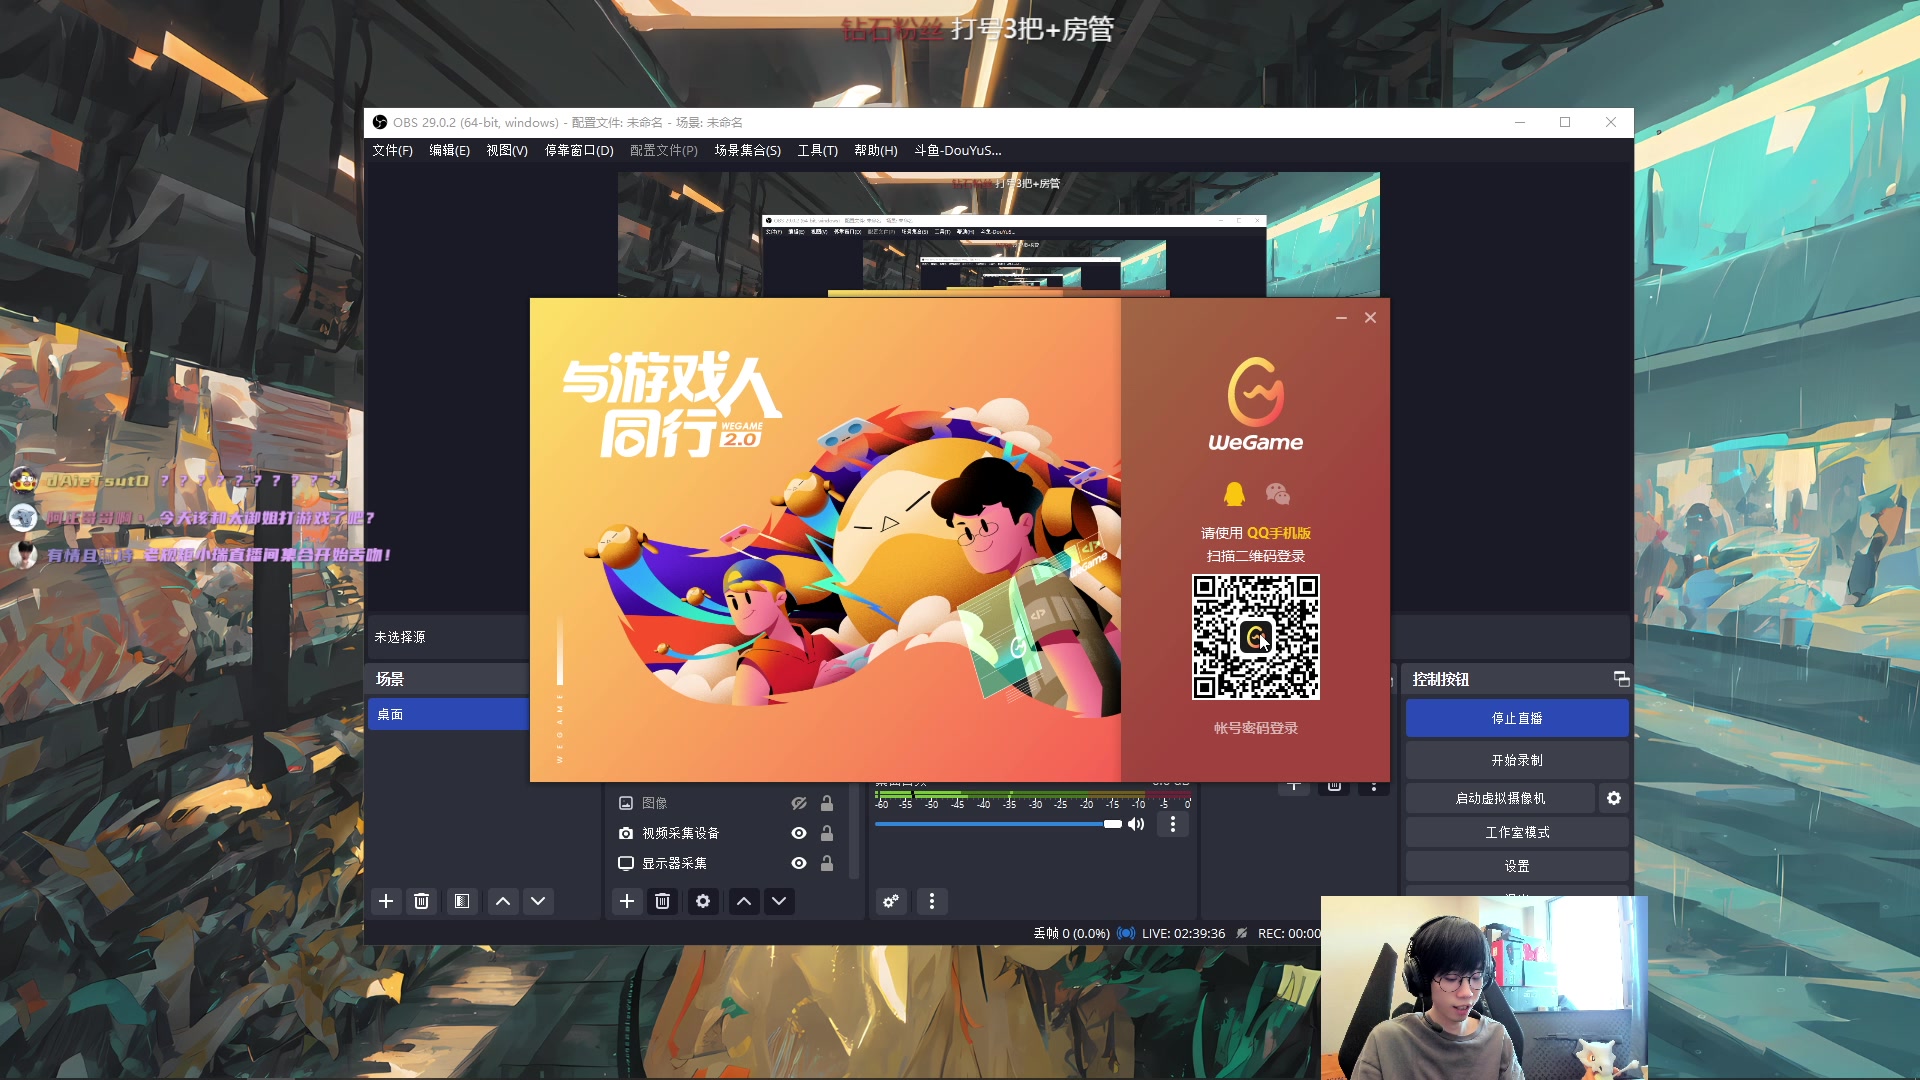Move source down with arrow icon

click(x=779, y=901)
